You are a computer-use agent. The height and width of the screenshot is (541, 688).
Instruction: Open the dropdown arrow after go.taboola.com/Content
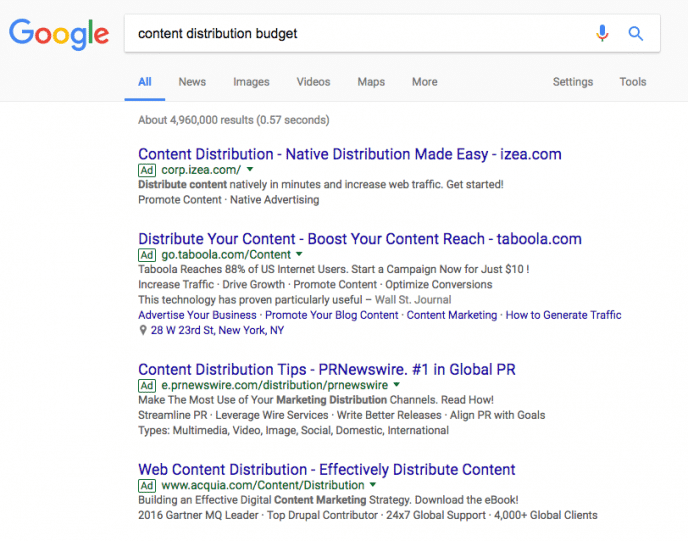[x=299, y=254]
